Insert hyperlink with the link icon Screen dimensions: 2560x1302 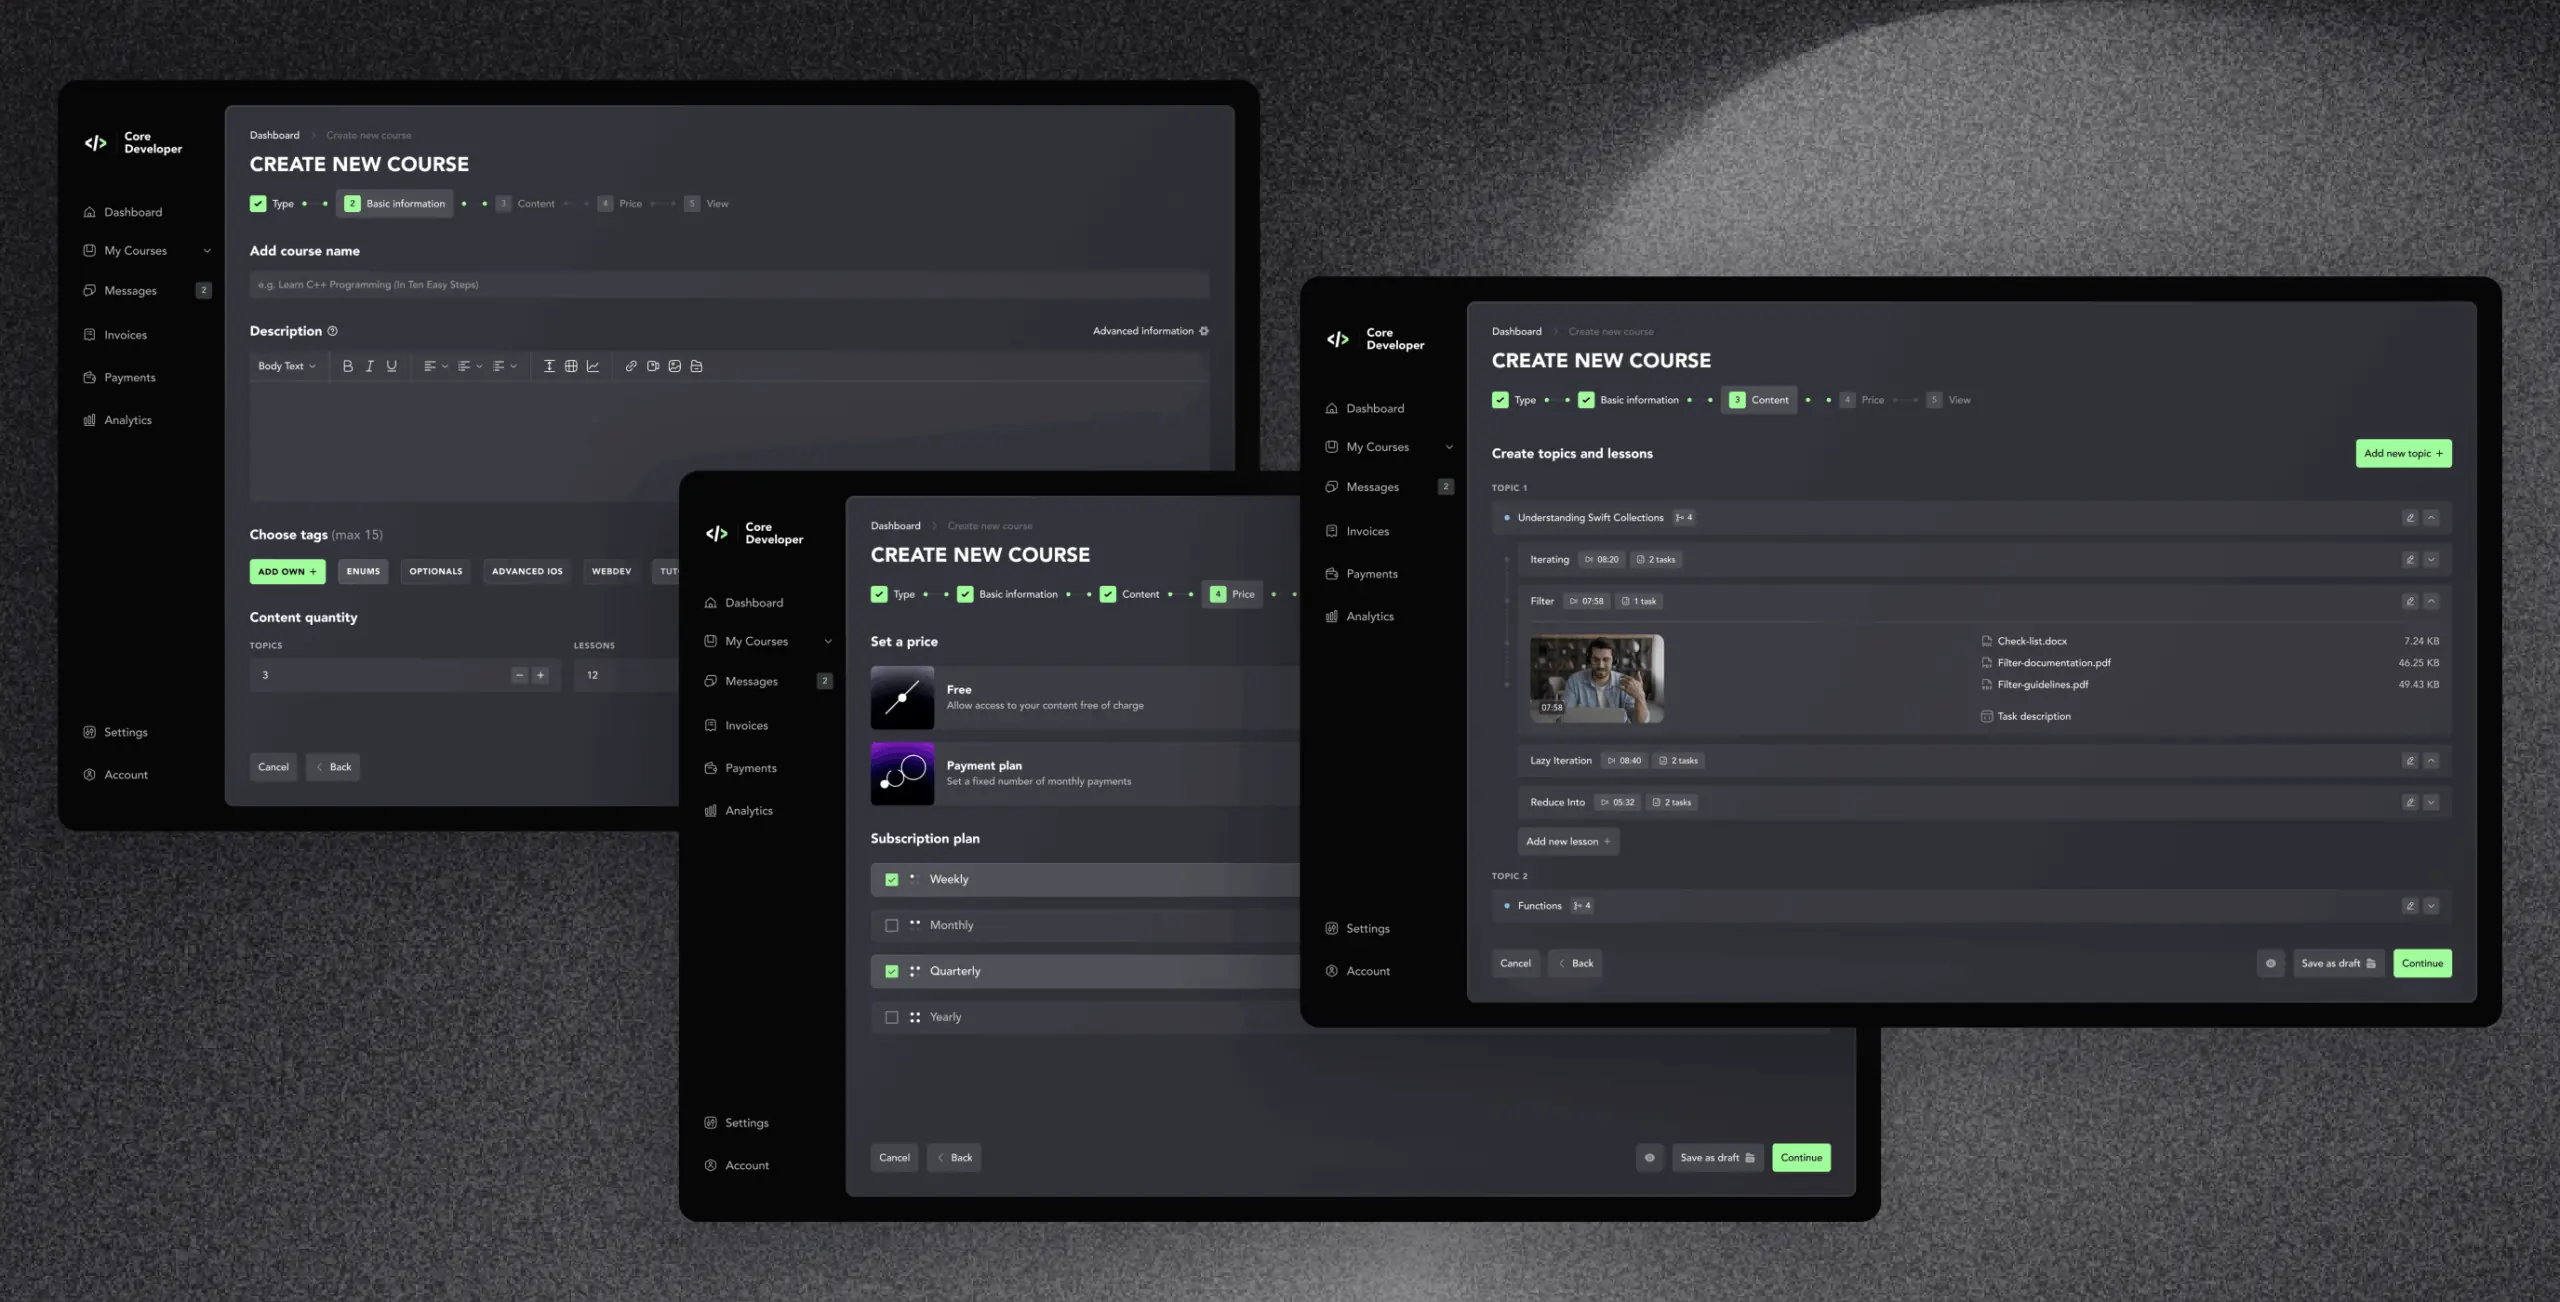(631, 366)
